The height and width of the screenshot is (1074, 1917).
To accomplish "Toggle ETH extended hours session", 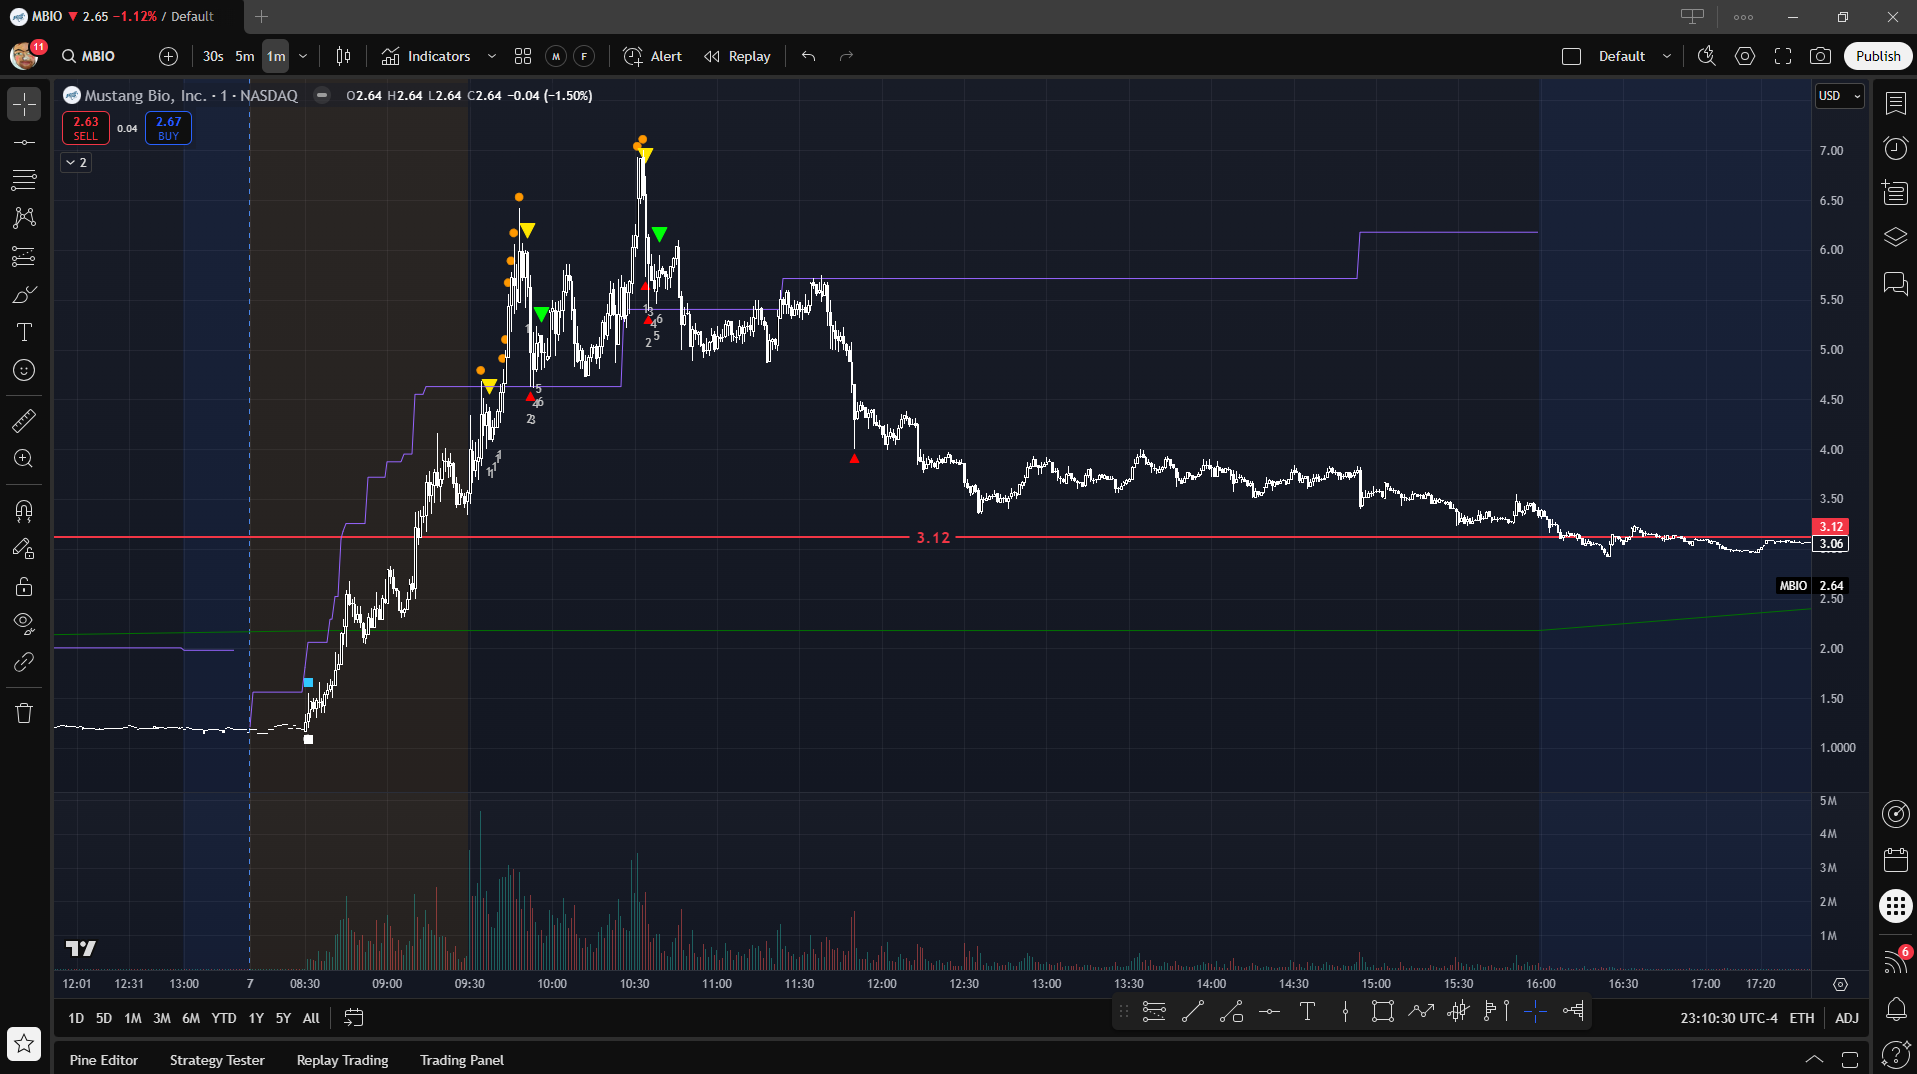I will point(1802,1018).
